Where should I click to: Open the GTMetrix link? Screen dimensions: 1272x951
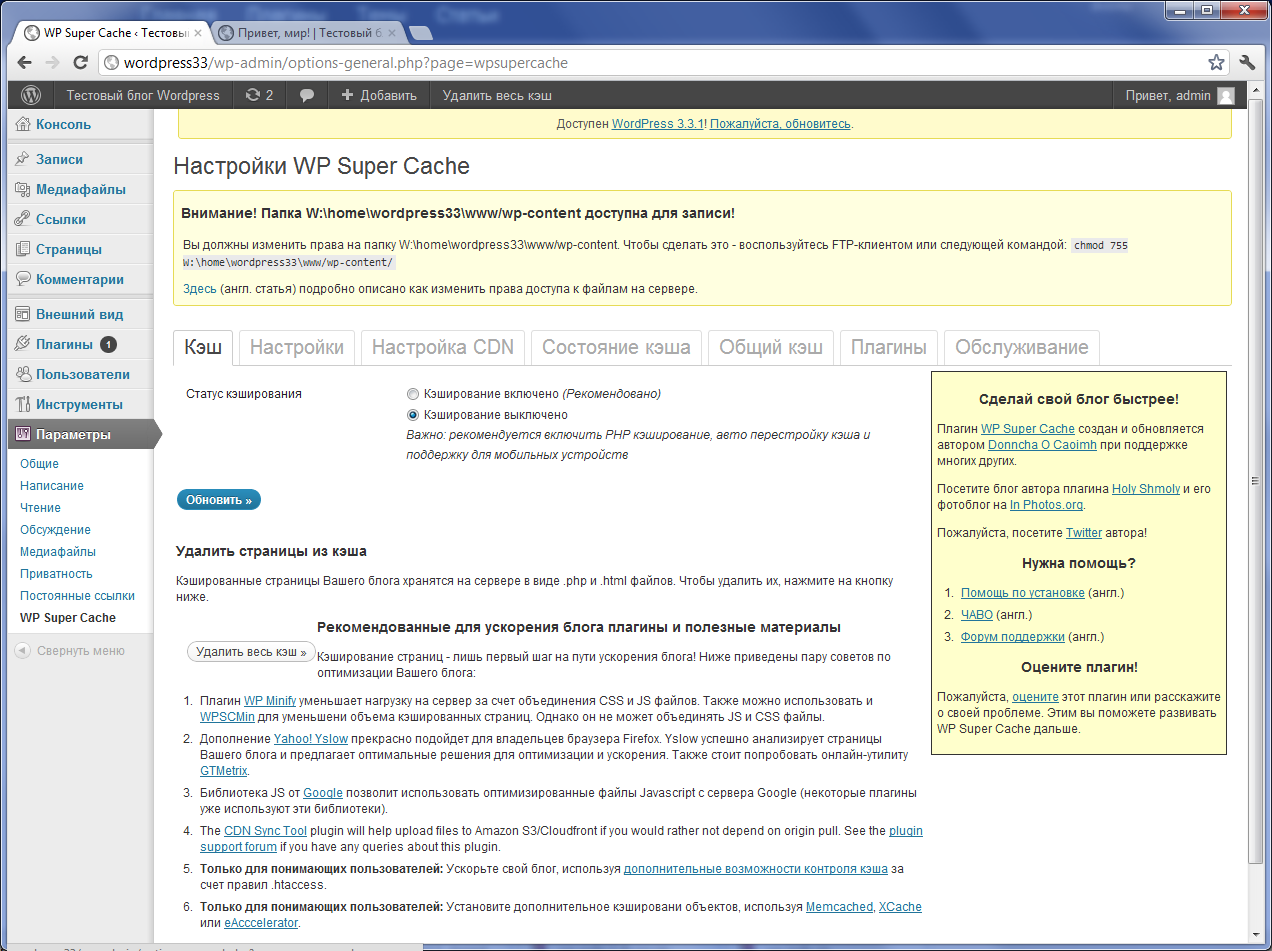tap(224, 771)
